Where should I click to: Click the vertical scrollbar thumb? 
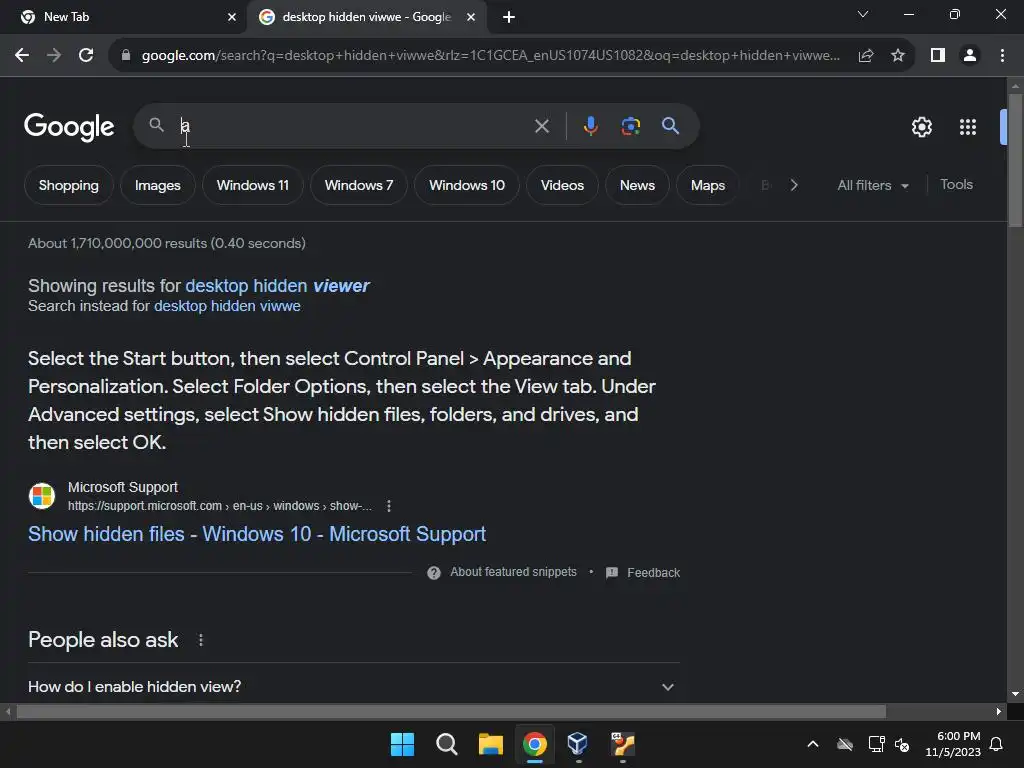(1015, 161)
